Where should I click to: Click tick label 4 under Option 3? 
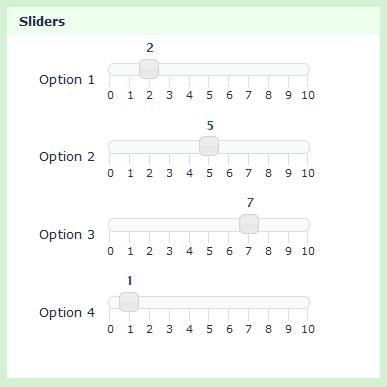[189, 251]
